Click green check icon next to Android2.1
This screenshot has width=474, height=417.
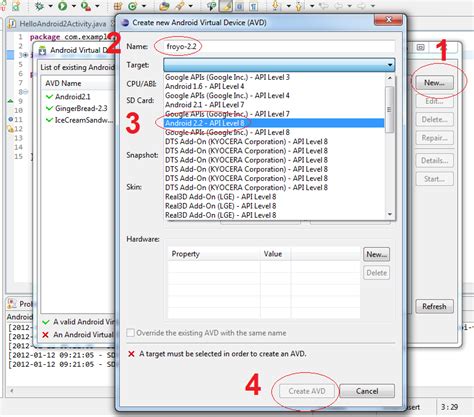49,97
